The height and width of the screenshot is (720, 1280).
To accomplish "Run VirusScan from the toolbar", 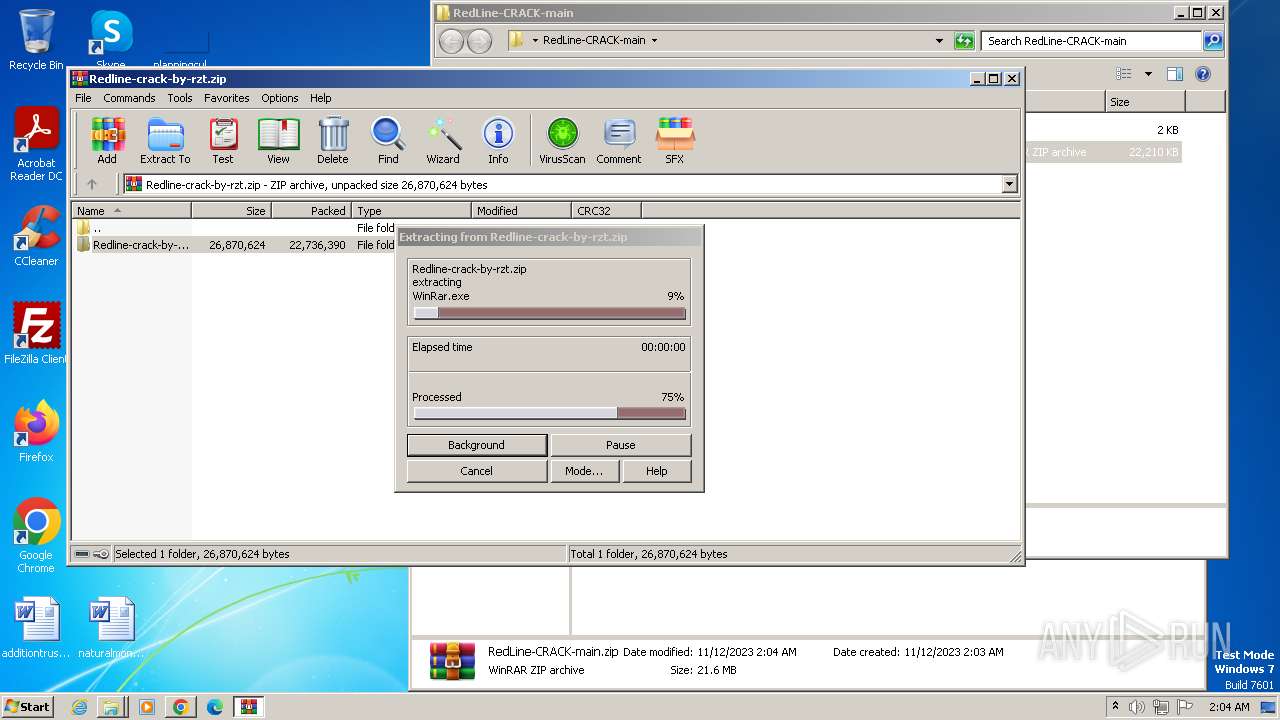I will pos(562,140).
